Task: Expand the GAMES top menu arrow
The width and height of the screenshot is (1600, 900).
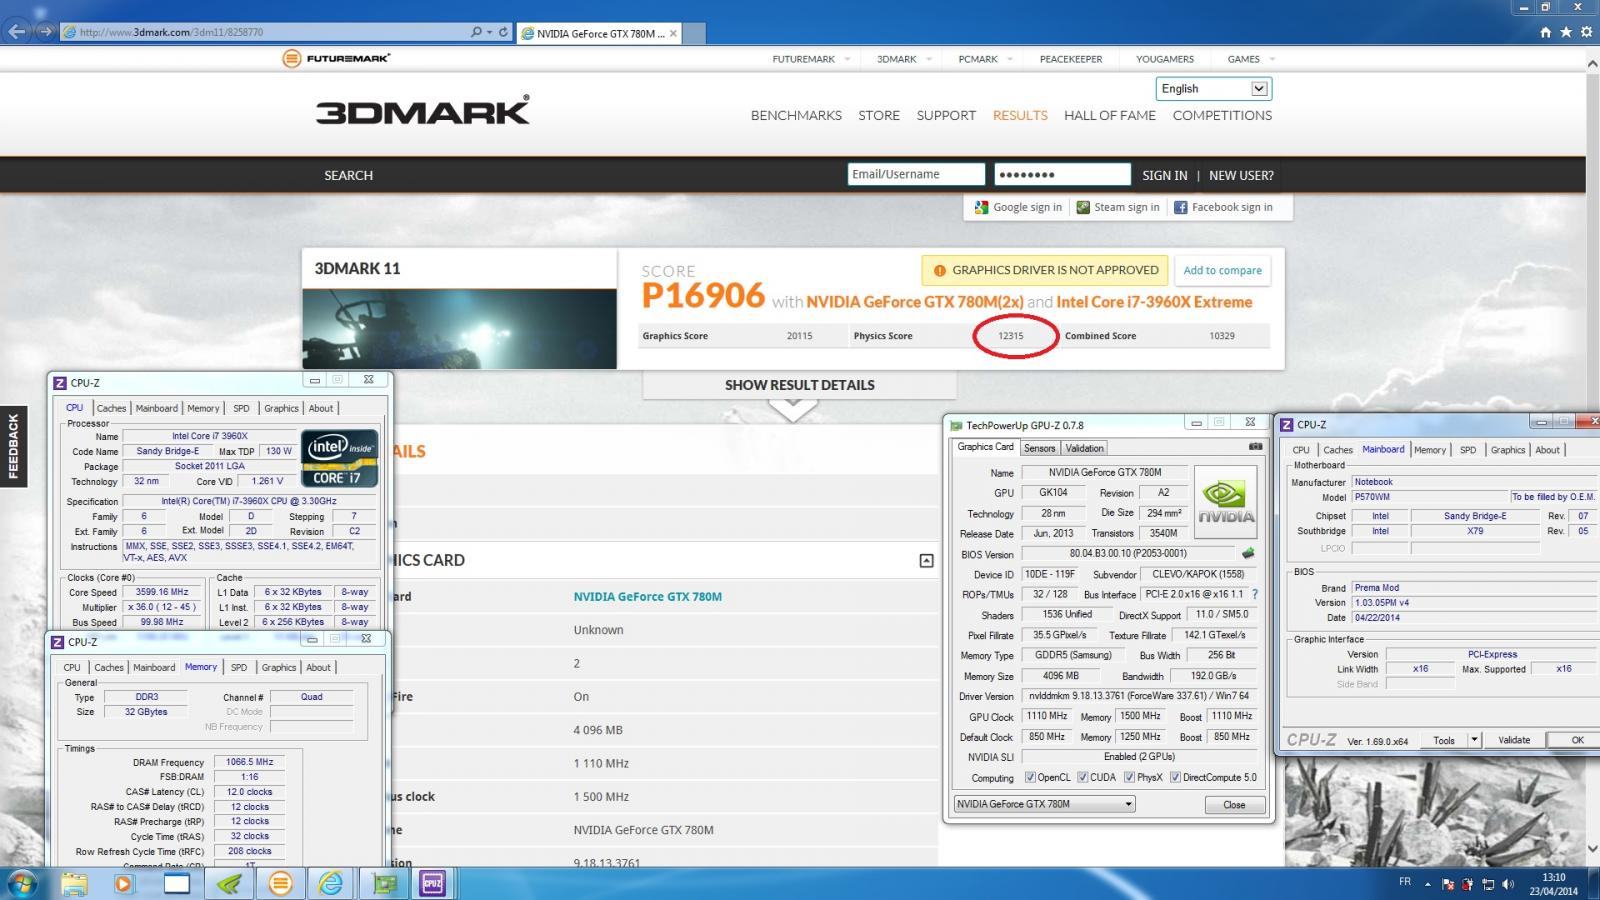Action: click(x=1272, y=59)
